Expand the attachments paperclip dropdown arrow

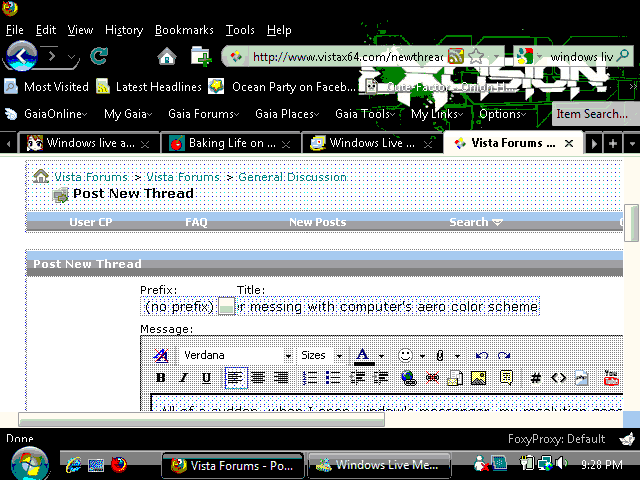(x=458, y=356)
